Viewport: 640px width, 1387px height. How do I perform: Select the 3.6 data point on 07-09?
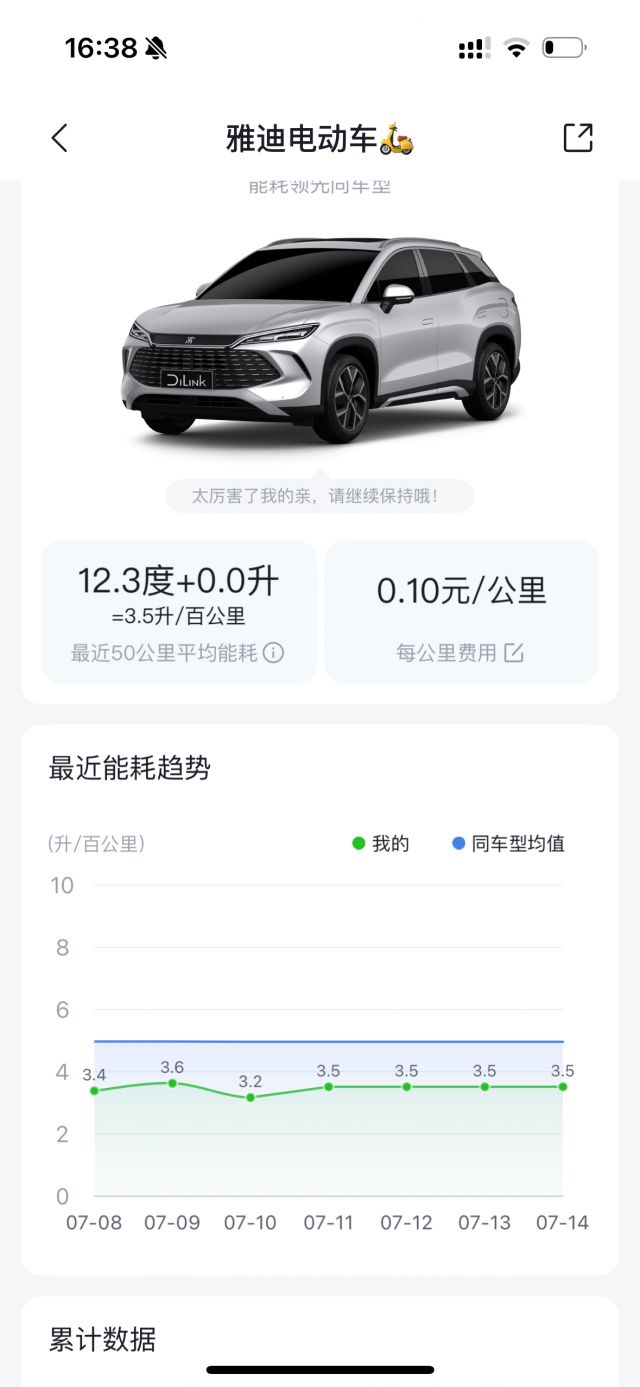click(171, 1084)
